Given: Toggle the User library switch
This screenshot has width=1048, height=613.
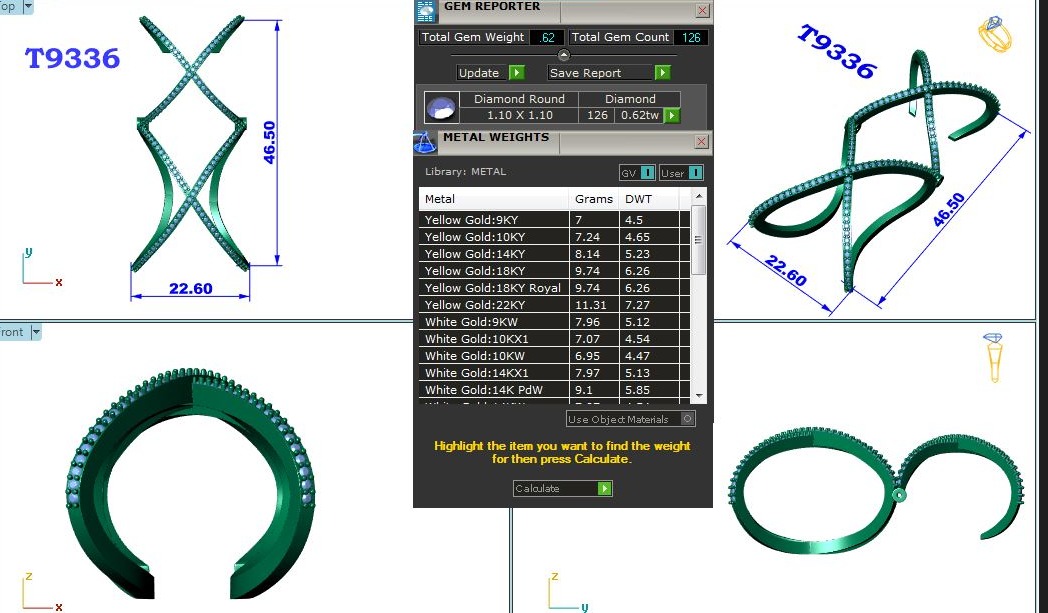Looking at the screenshot, I should click(681, 173).
